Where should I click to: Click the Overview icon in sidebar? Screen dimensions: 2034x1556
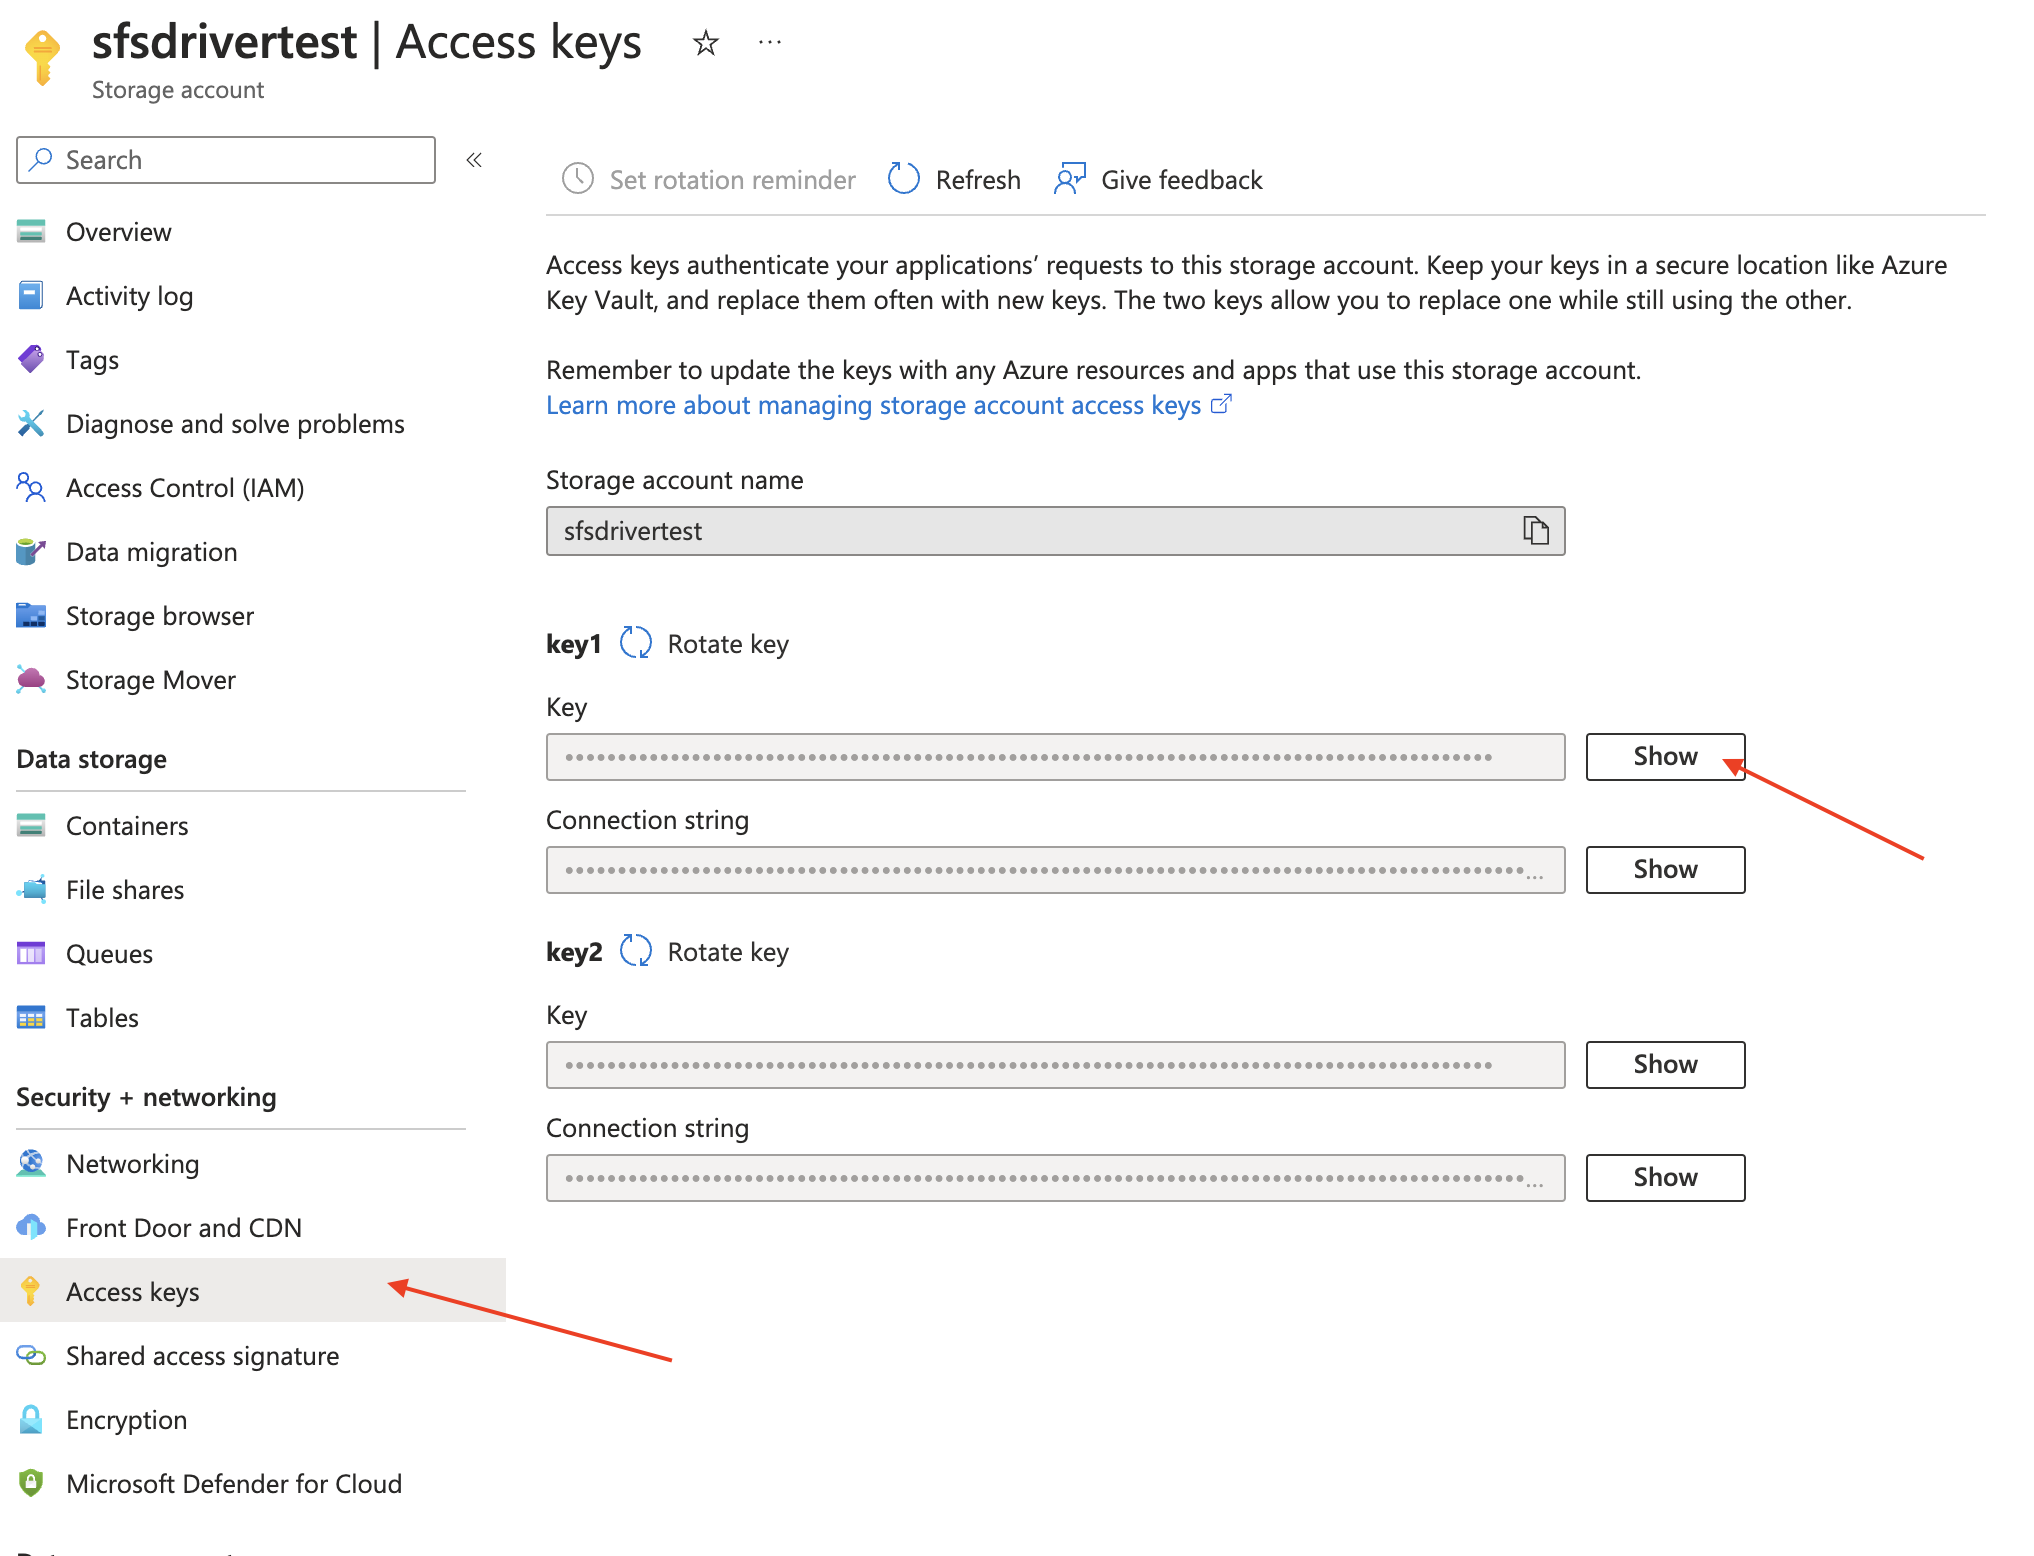click(x=31, y=232)
